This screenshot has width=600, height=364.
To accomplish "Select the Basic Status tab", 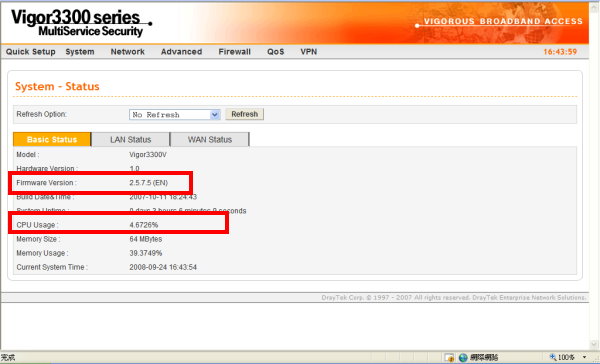I will coord(52,139).
